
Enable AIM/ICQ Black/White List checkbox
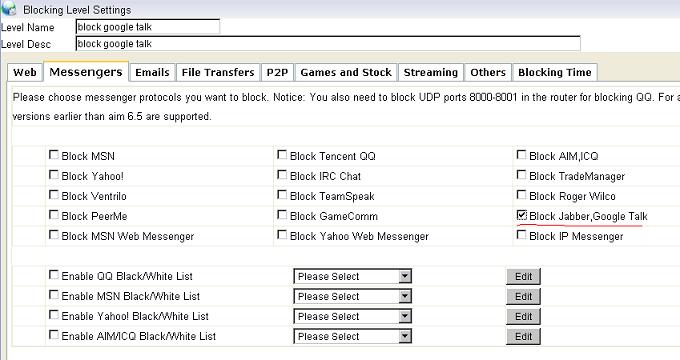(54, 334)
